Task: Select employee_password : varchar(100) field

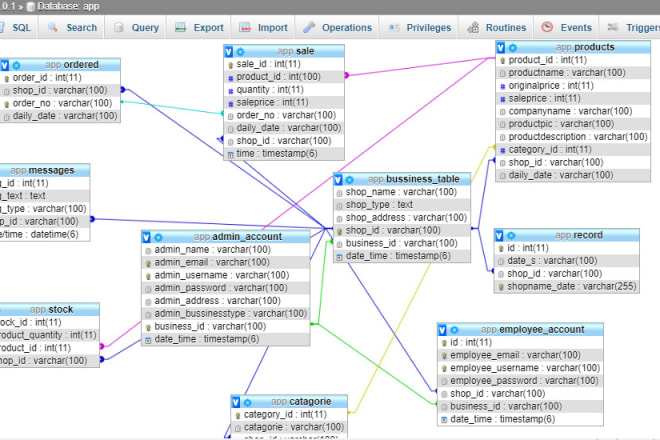Action: (521, 381)
